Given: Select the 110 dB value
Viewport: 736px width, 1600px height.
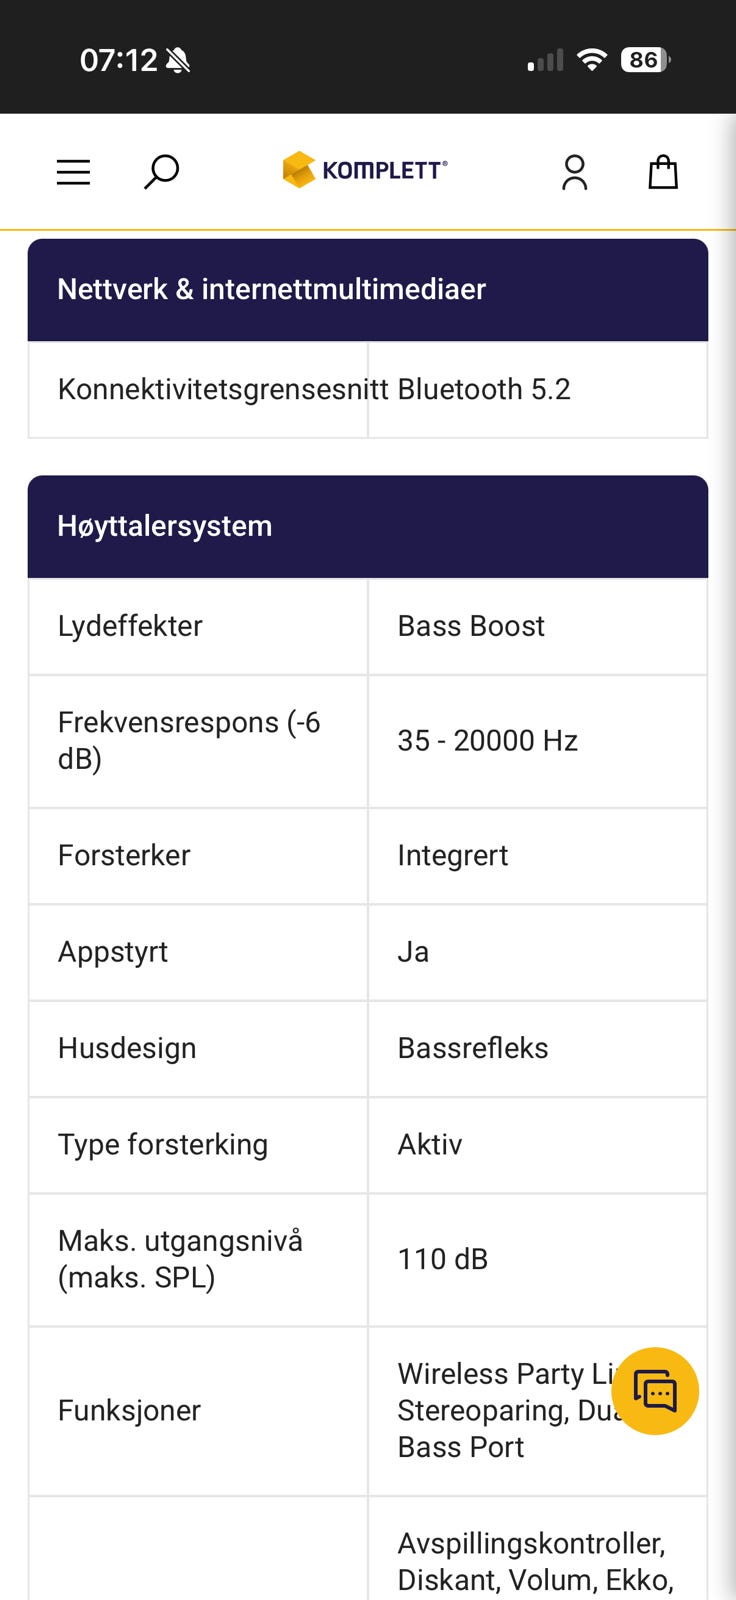Looking at the screenshot, I should coord(443,1259).
